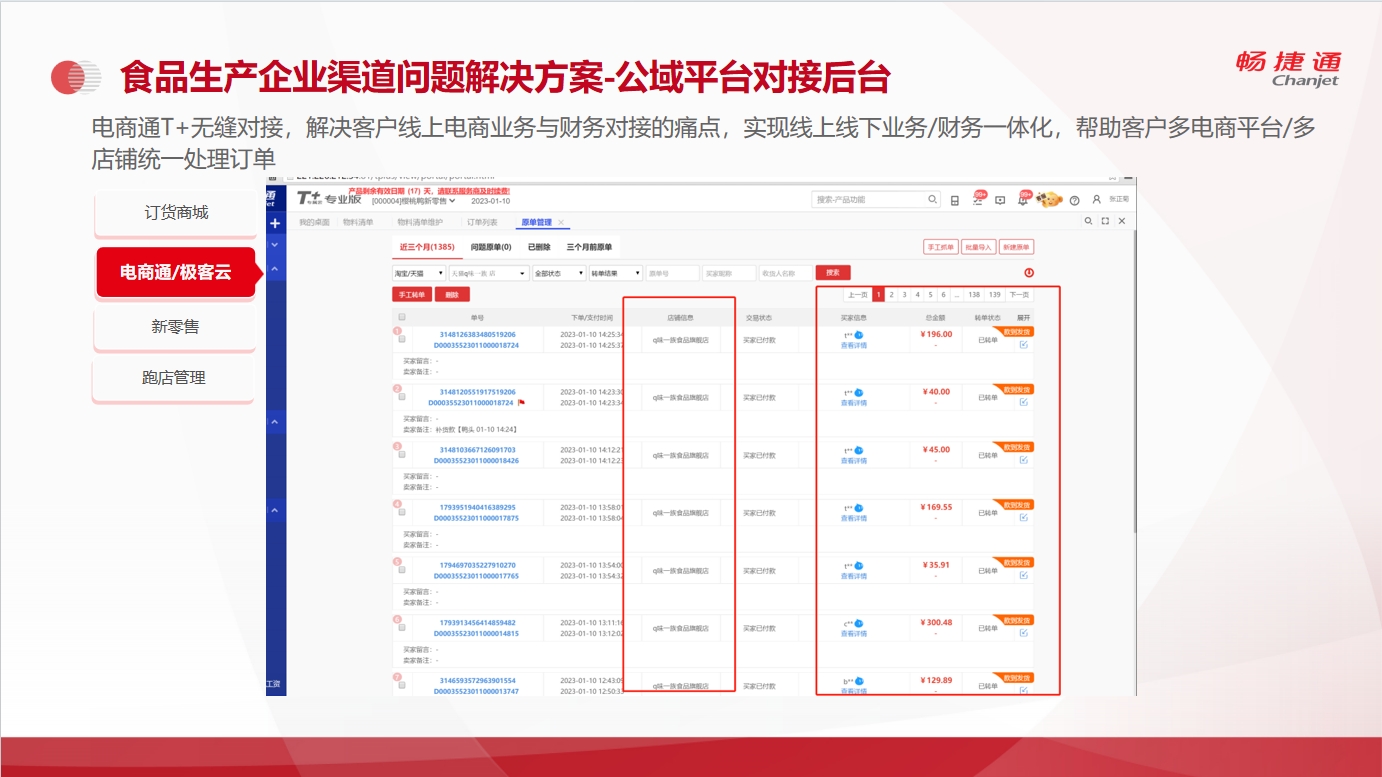Click edit icon in the ¥35.91 order row

coord(1023,575)
